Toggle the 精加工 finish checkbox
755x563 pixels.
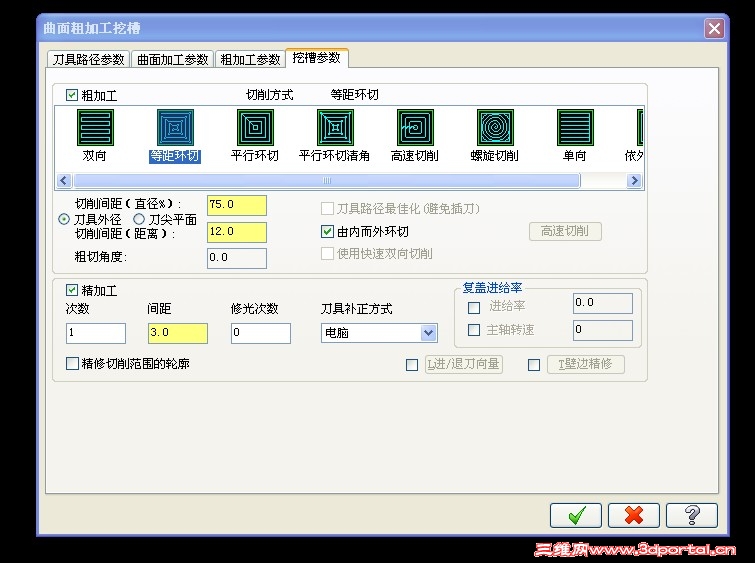click(72, 290)
